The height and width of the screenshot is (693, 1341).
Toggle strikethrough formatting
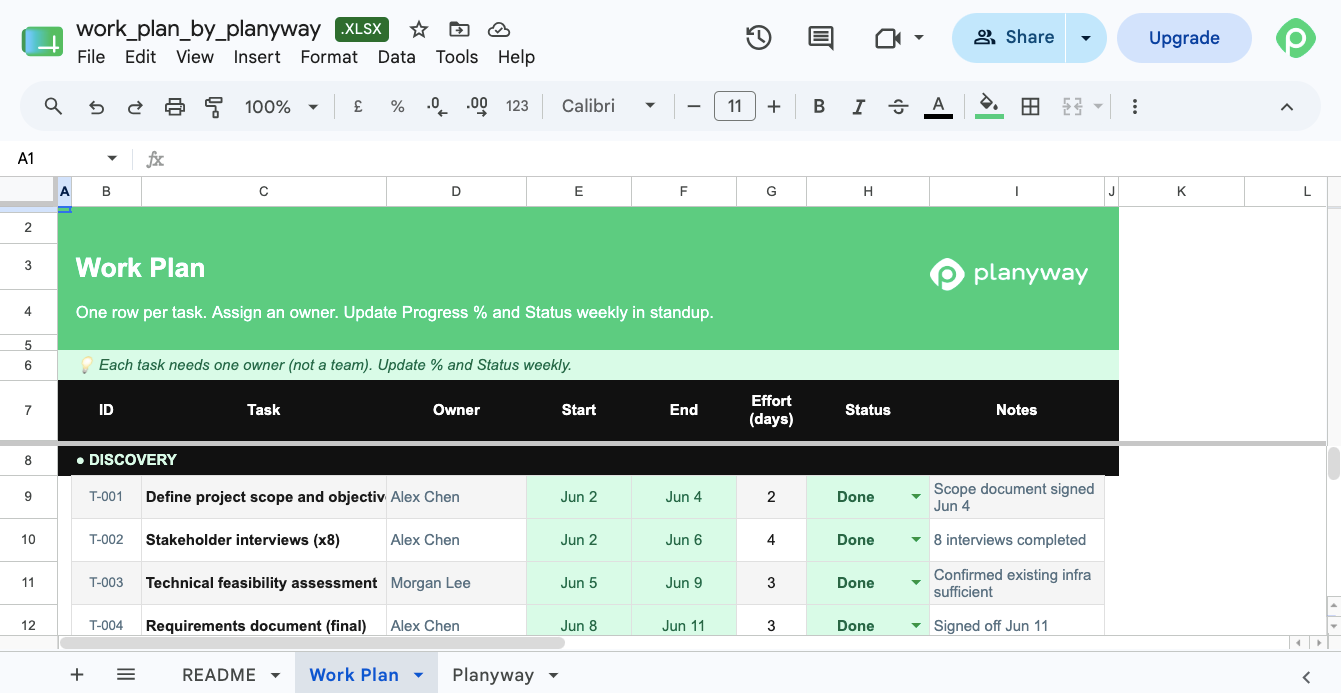tap(898, 106)
